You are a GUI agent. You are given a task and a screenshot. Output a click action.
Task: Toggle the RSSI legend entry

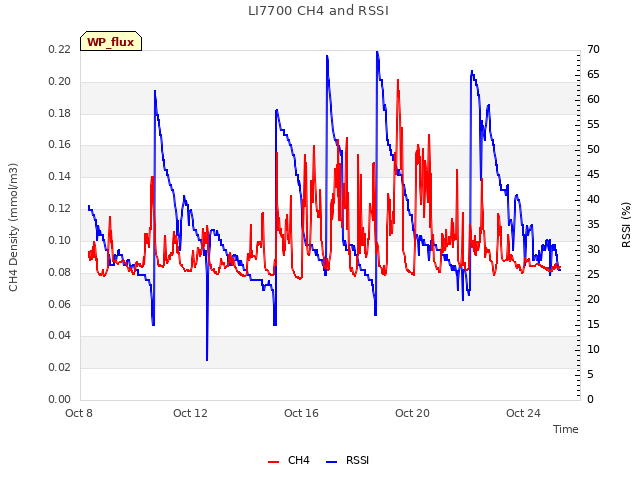348,460
